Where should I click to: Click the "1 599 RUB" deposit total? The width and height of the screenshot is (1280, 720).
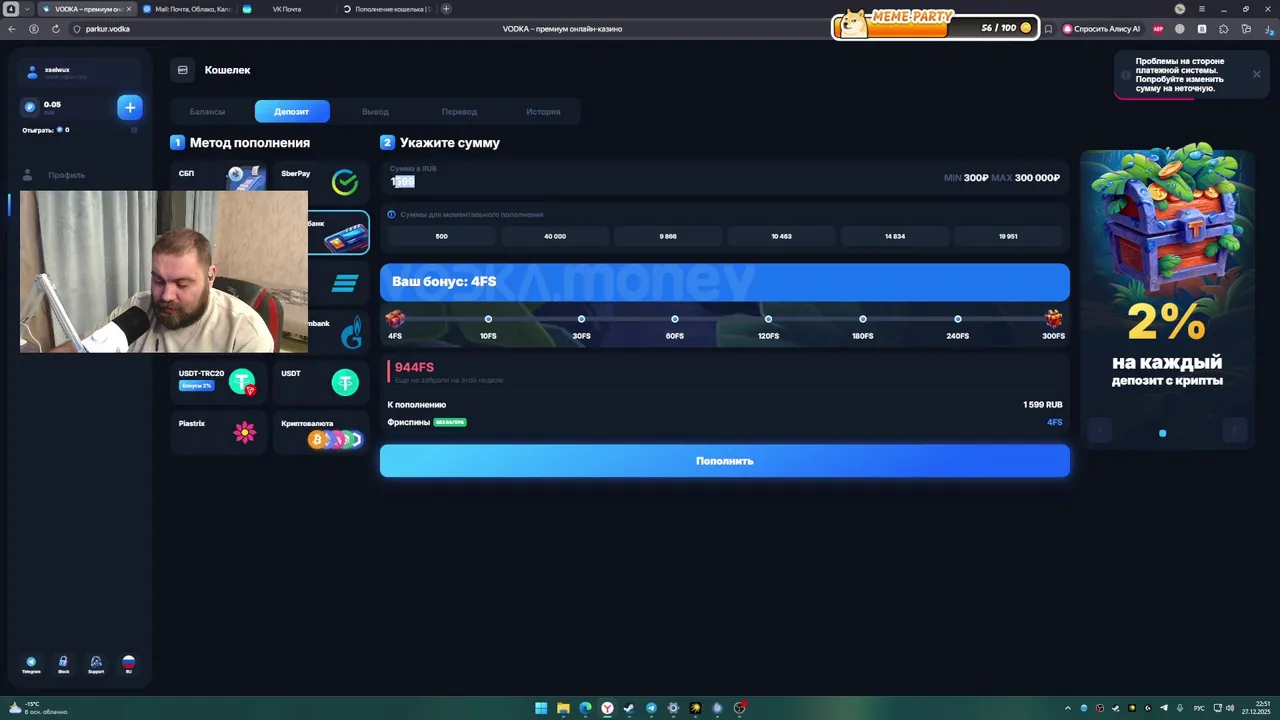[x=1042, y=405]
